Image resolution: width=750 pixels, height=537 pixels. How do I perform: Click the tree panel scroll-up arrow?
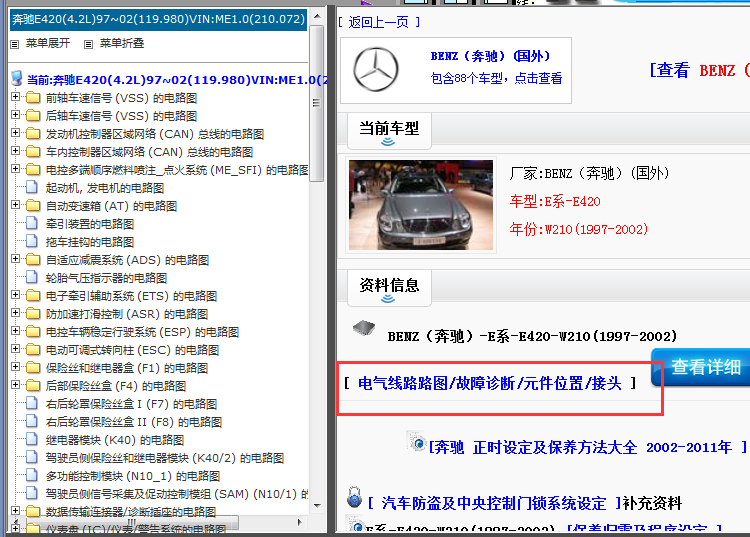click(x=317, y=16)
